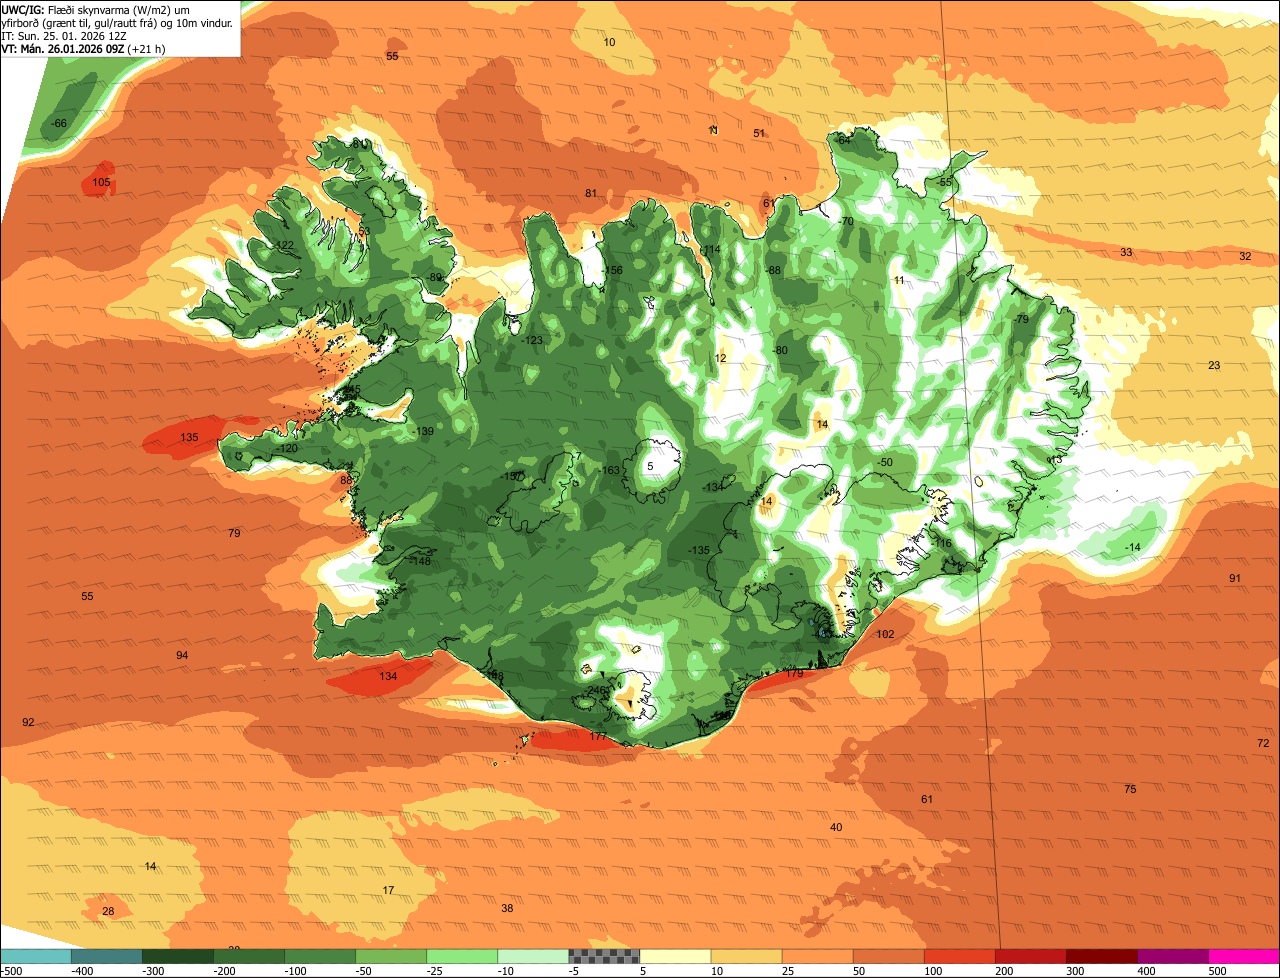Click the checkered legend segment between -5 and 5
Screen dimensions: 1280x978
[604, 956]
